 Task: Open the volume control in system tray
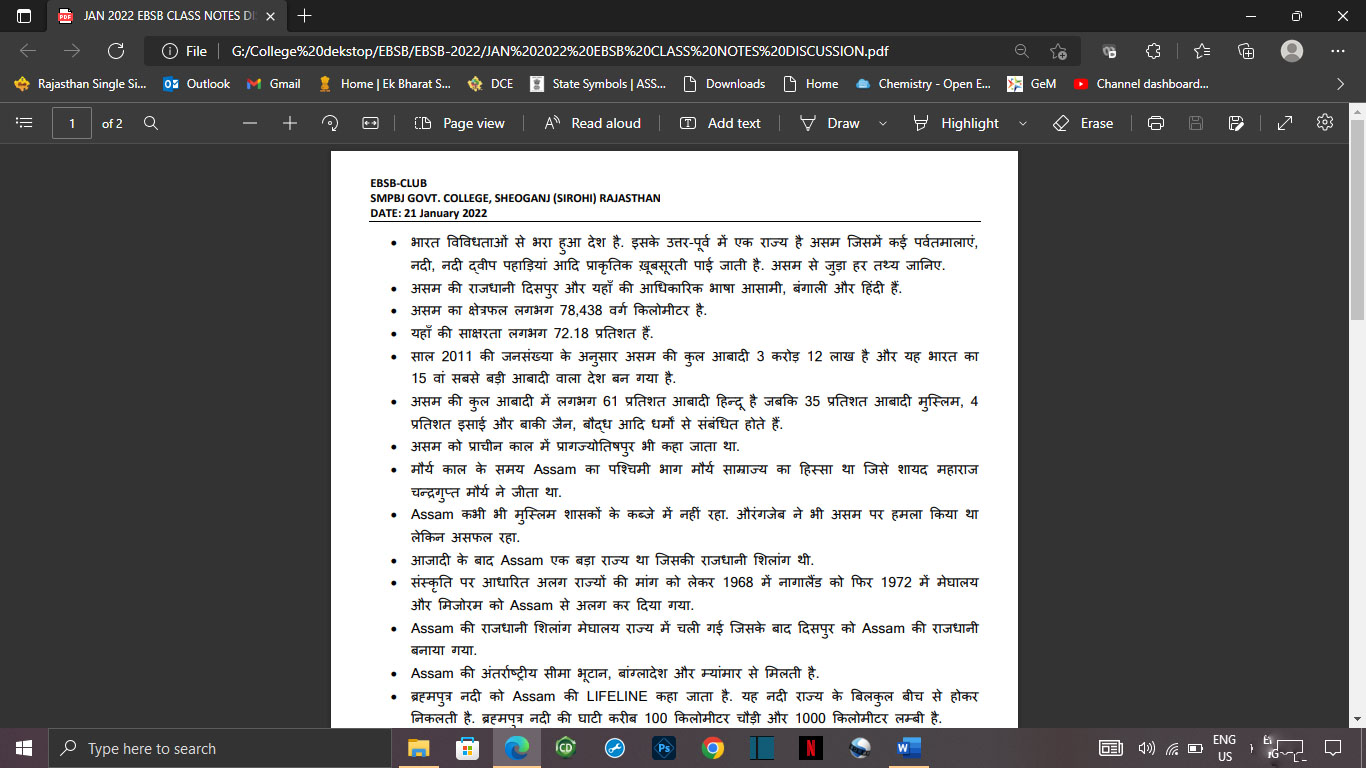(1146, 748)
